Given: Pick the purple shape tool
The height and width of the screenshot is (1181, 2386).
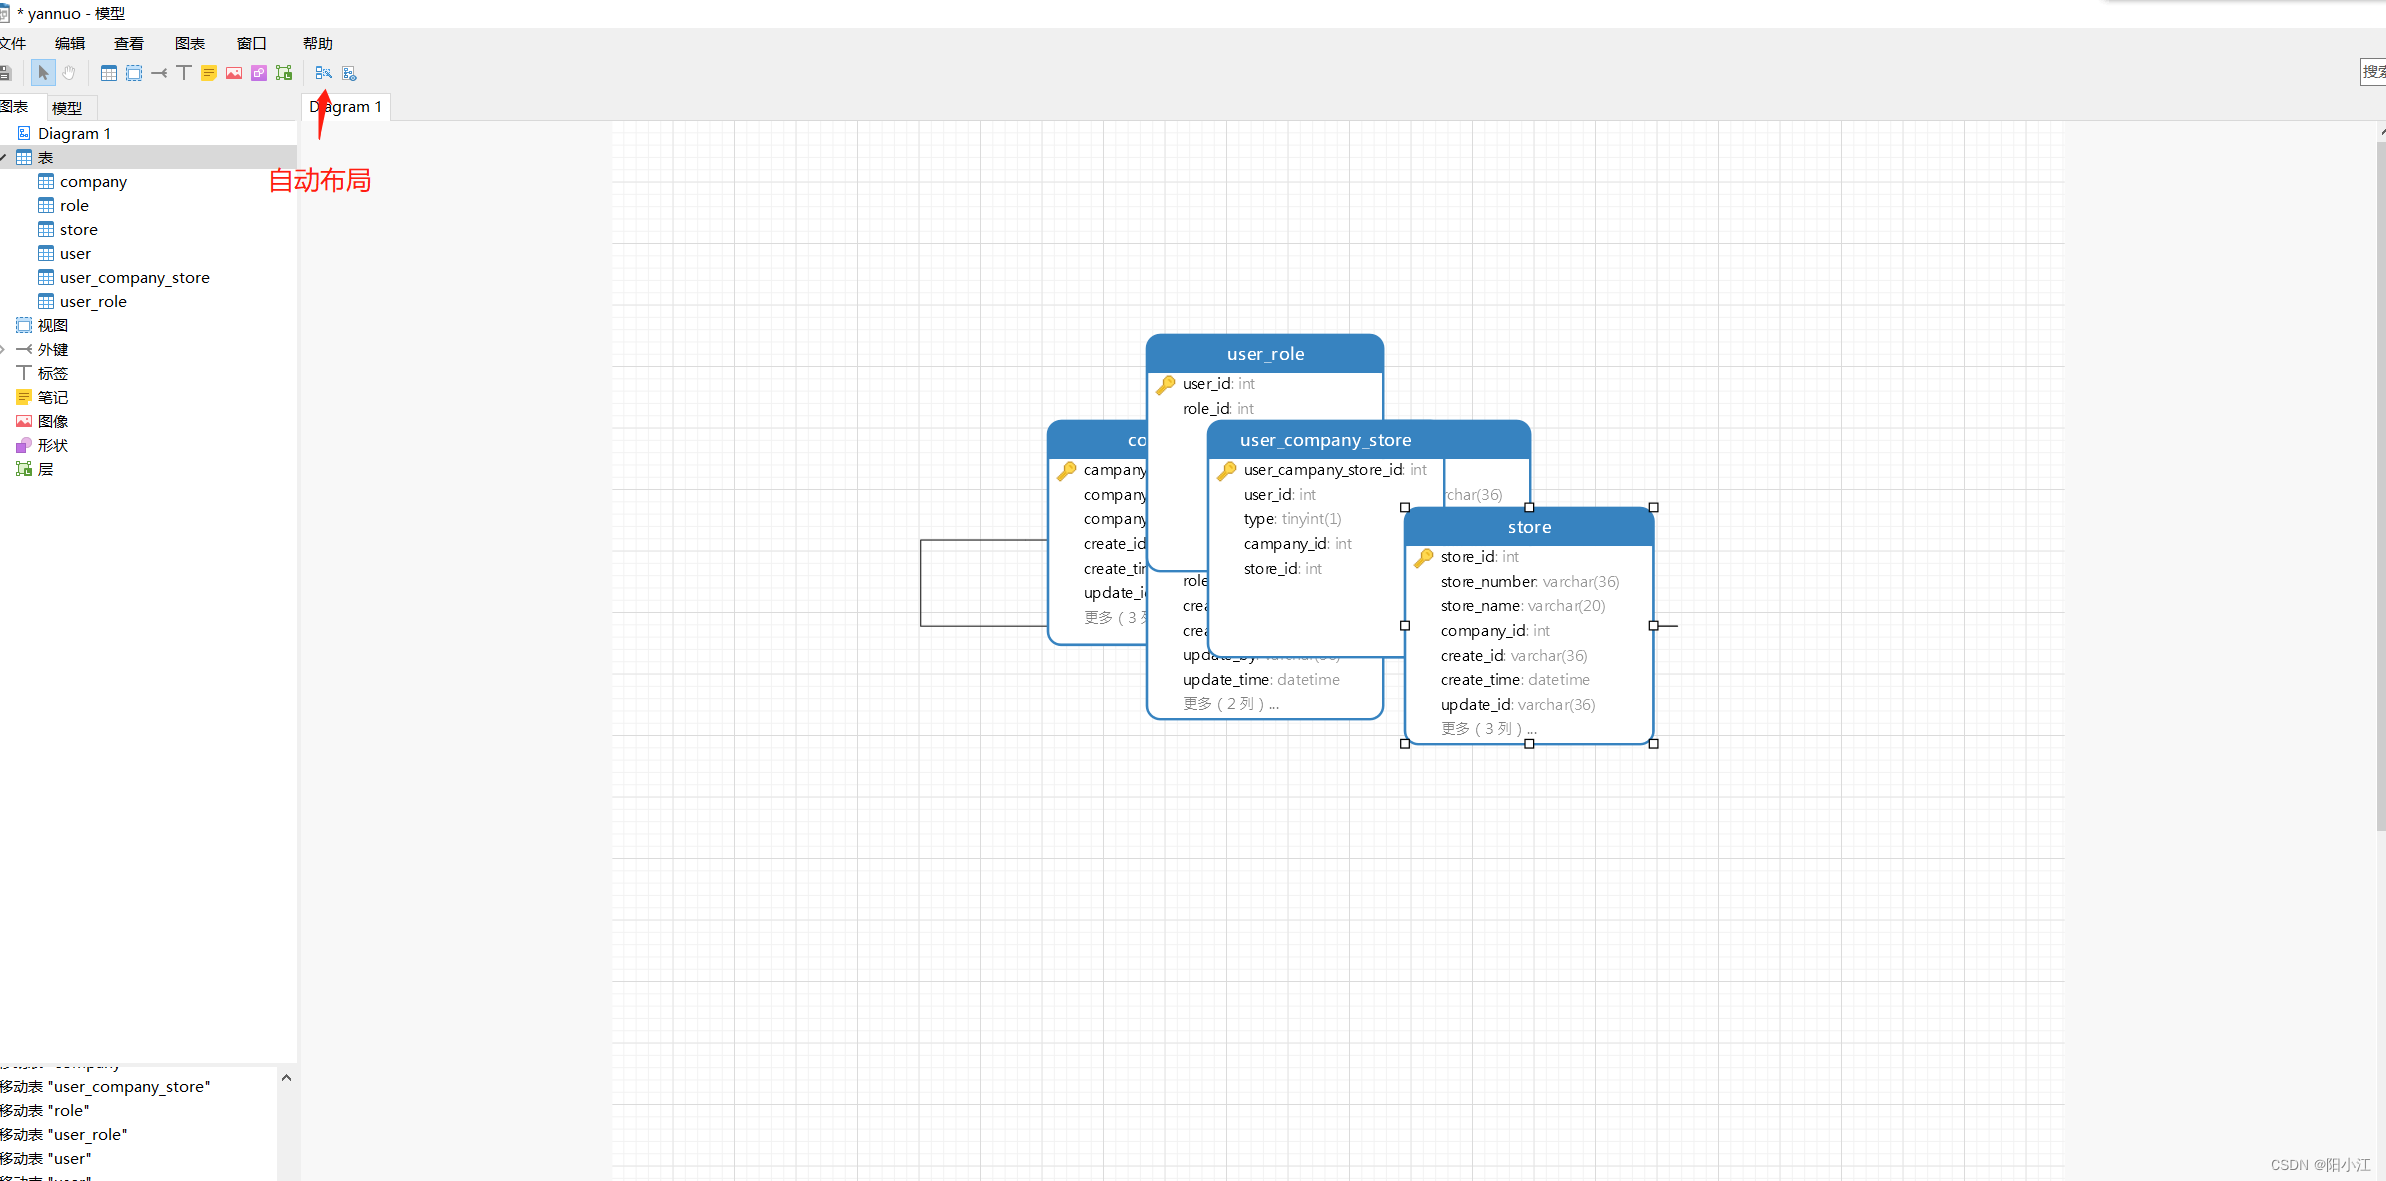Looking at the screenshot, I should point(259,73).
